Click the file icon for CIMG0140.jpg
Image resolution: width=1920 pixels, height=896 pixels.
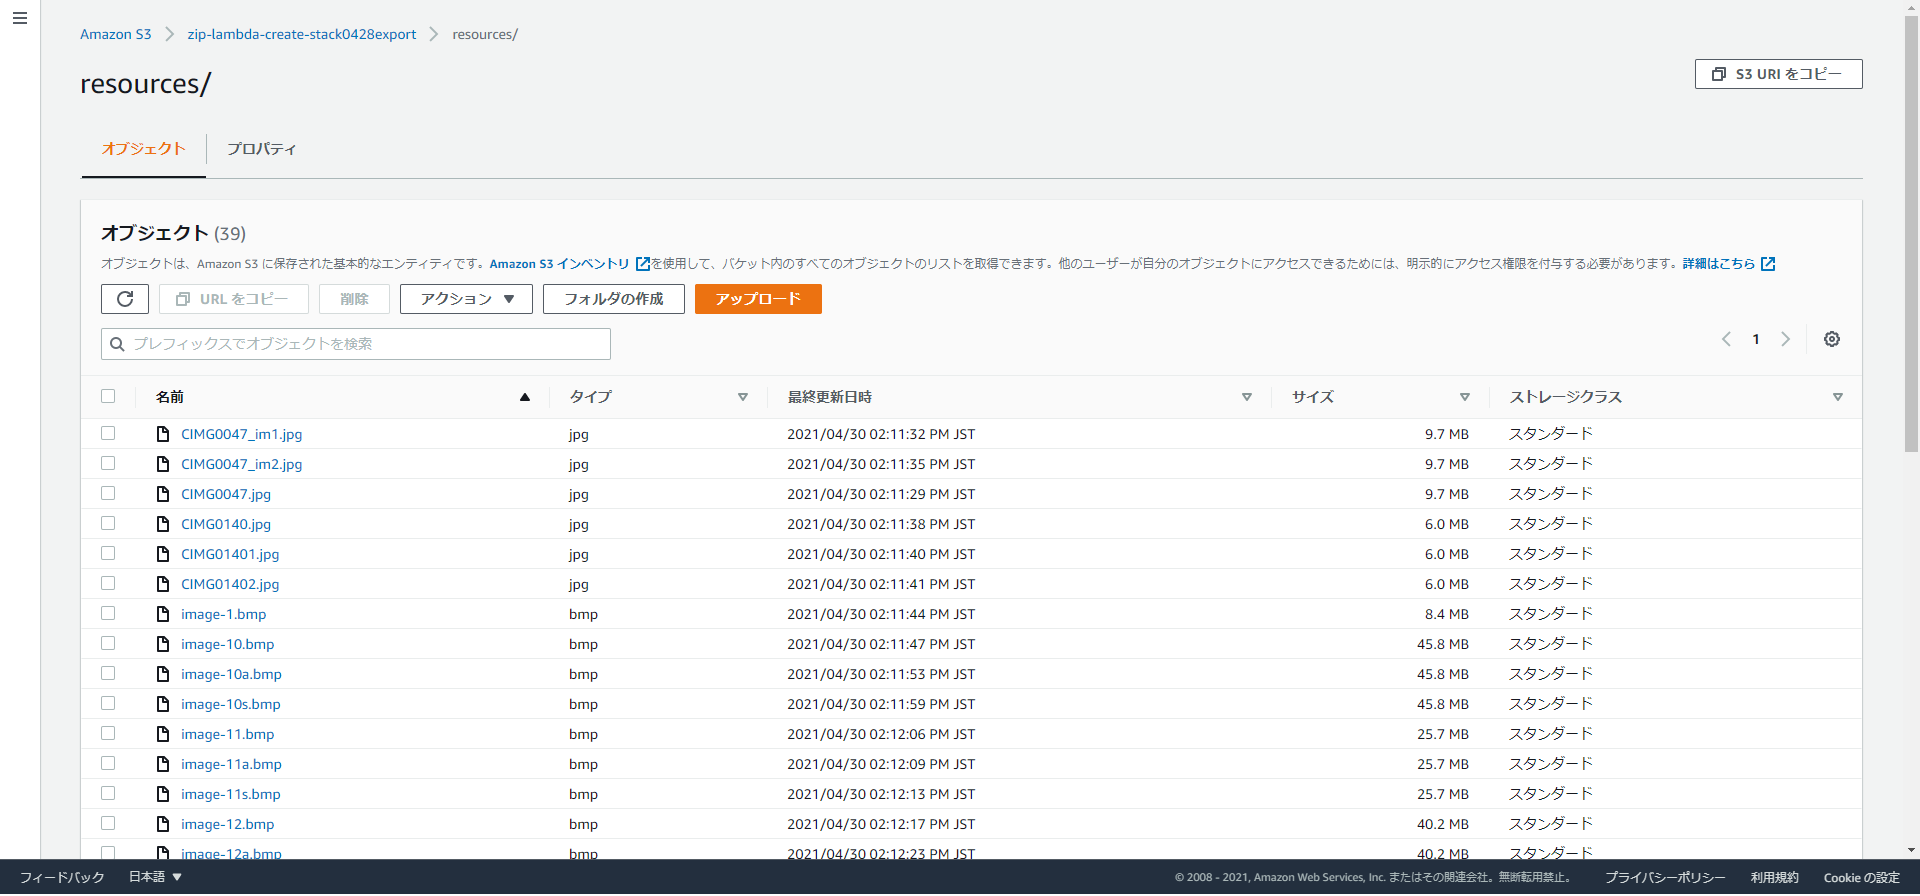coord(163,524)
